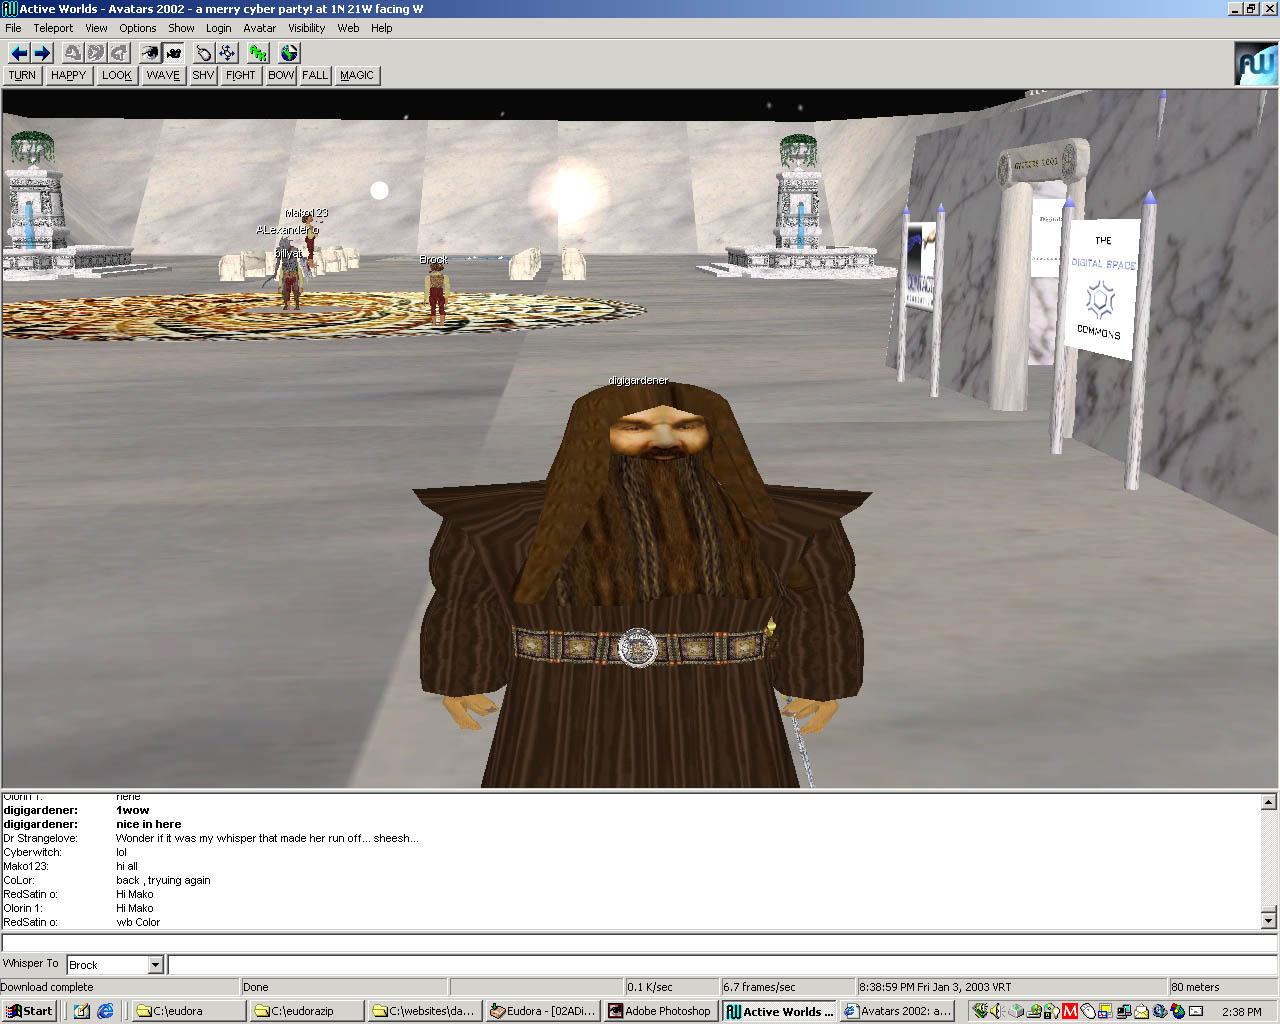1280x1024 pixels.
Task: Click the globe web icon in toolbar
Action: (x=289, y=53)
